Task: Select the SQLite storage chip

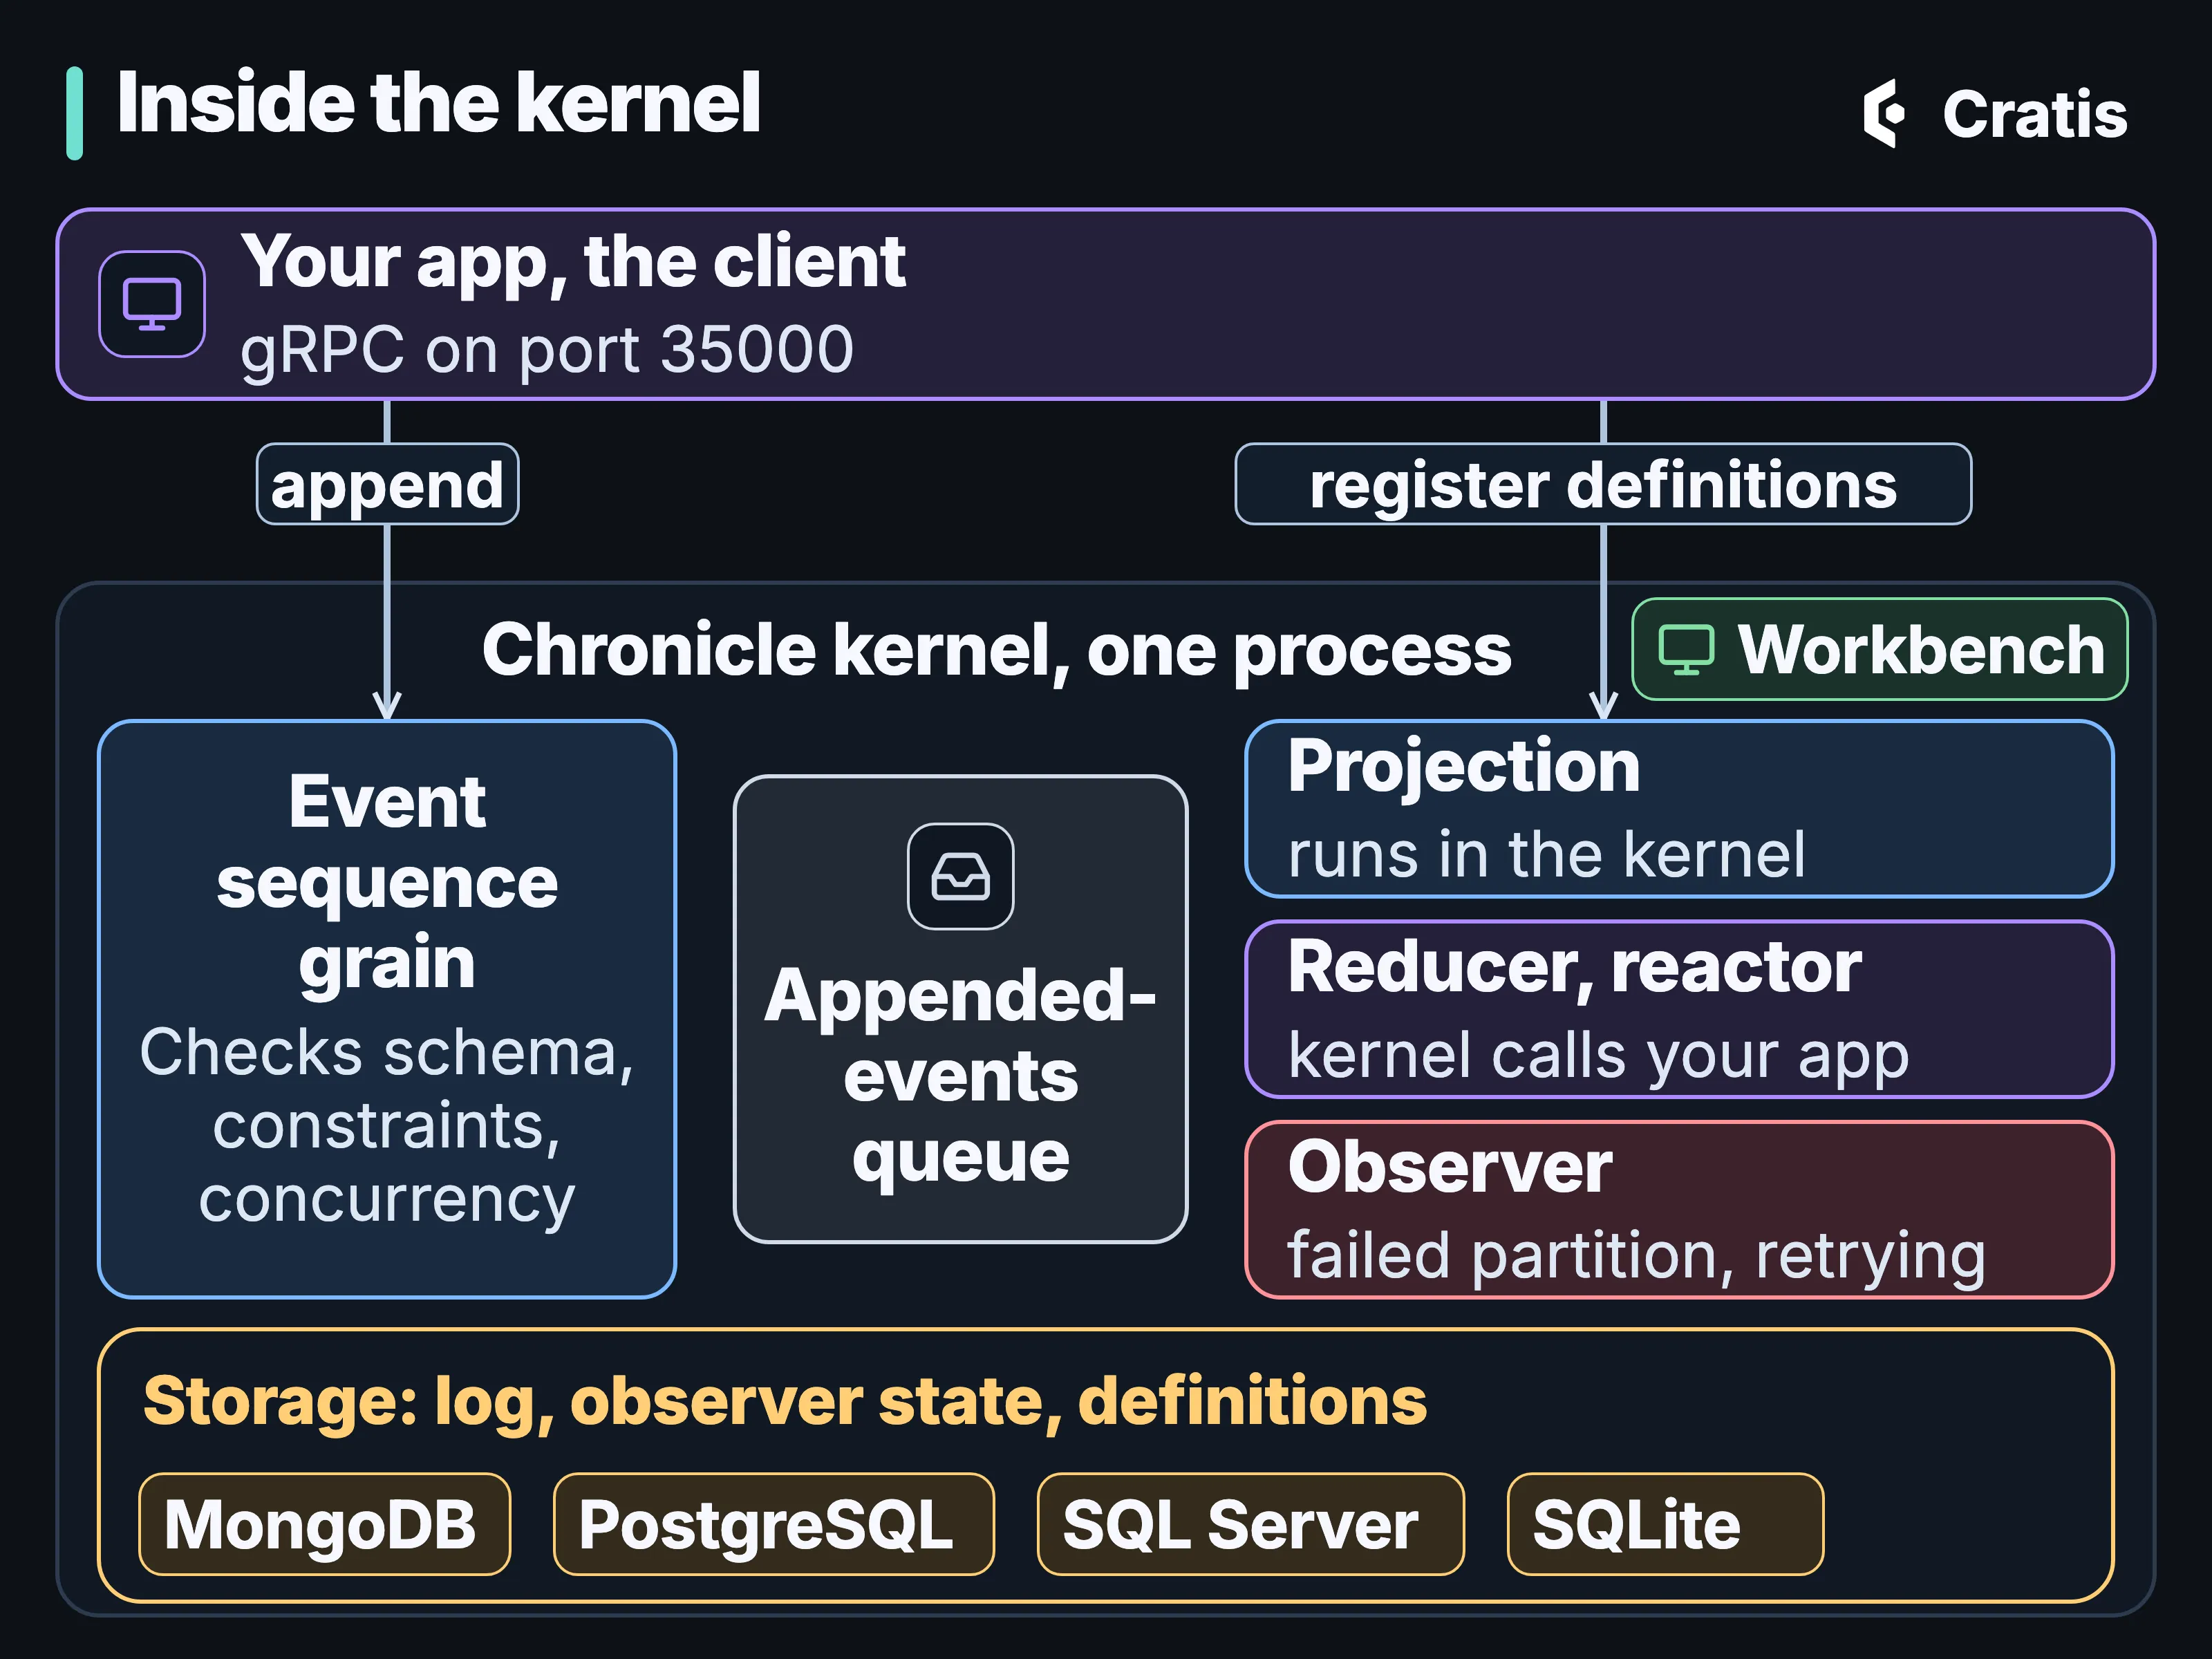Action: tap(1665, 1524)
